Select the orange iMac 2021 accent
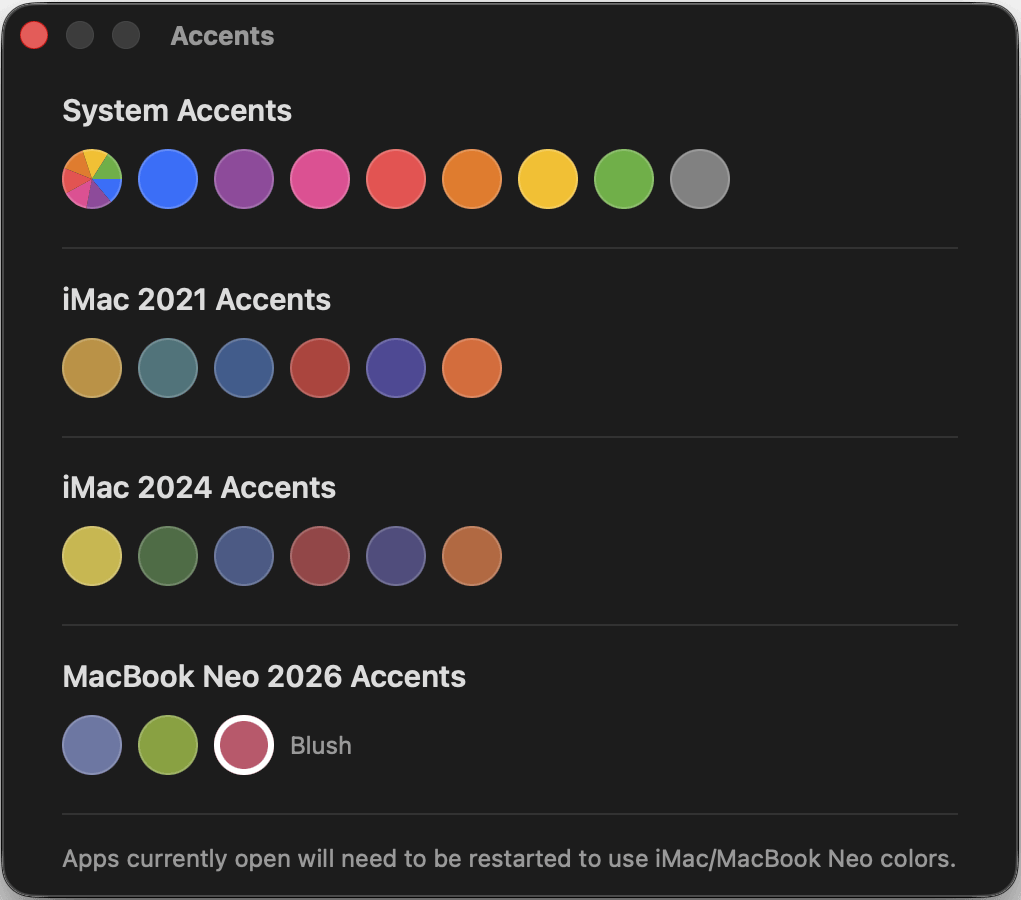 click(472, 368)
